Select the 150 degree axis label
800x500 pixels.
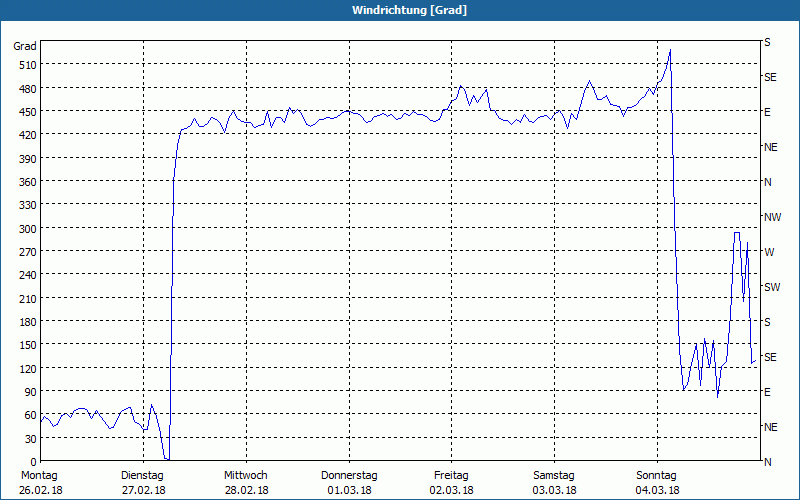[28, 345]
